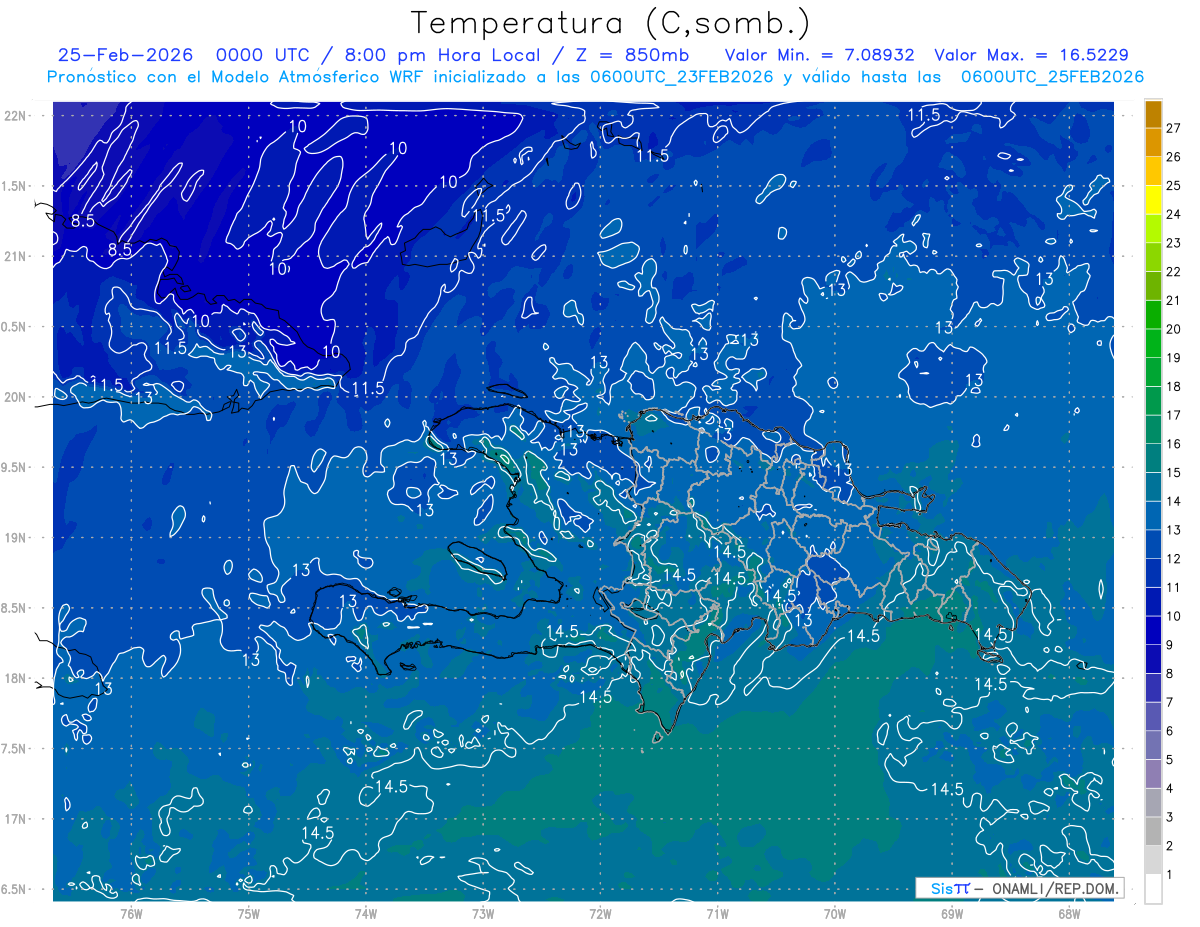Click color scale label "25"
Image resolution: width=1200 pixels, height=927 pixels.
[1173, 186]
